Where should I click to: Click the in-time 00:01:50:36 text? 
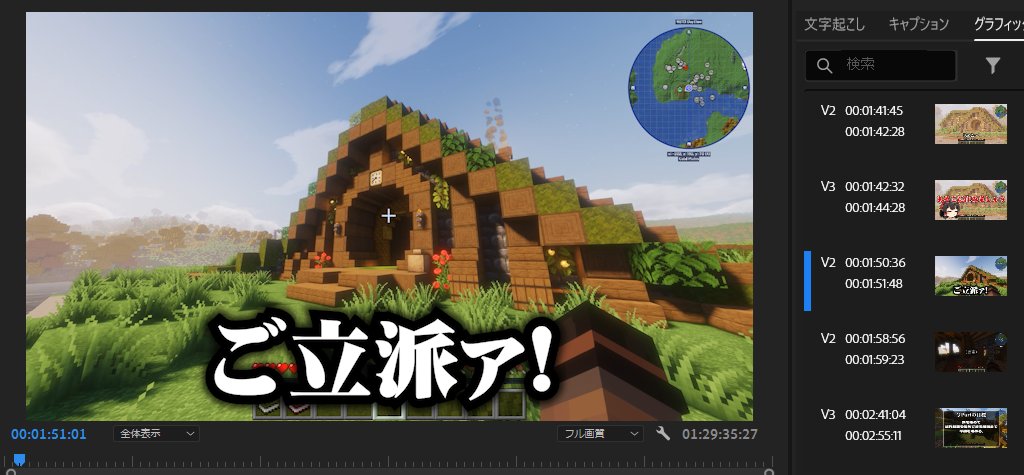coord(874,263)
